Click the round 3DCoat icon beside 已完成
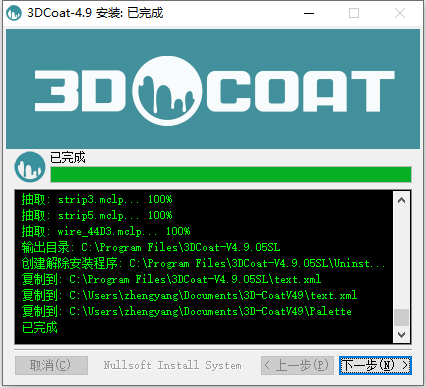 (x=30, y=167)
